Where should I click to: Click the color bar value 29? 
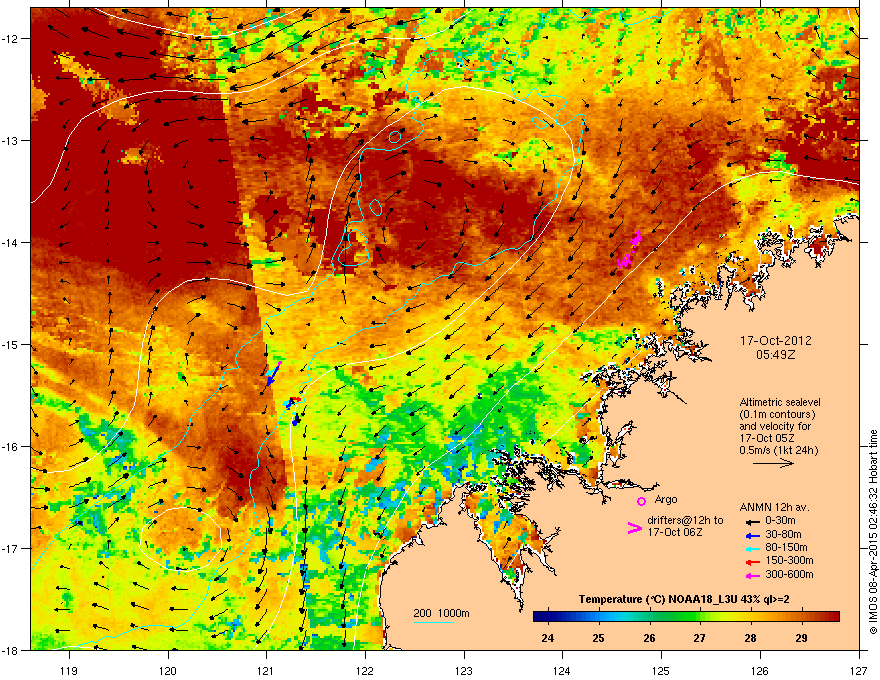point(801,638)
